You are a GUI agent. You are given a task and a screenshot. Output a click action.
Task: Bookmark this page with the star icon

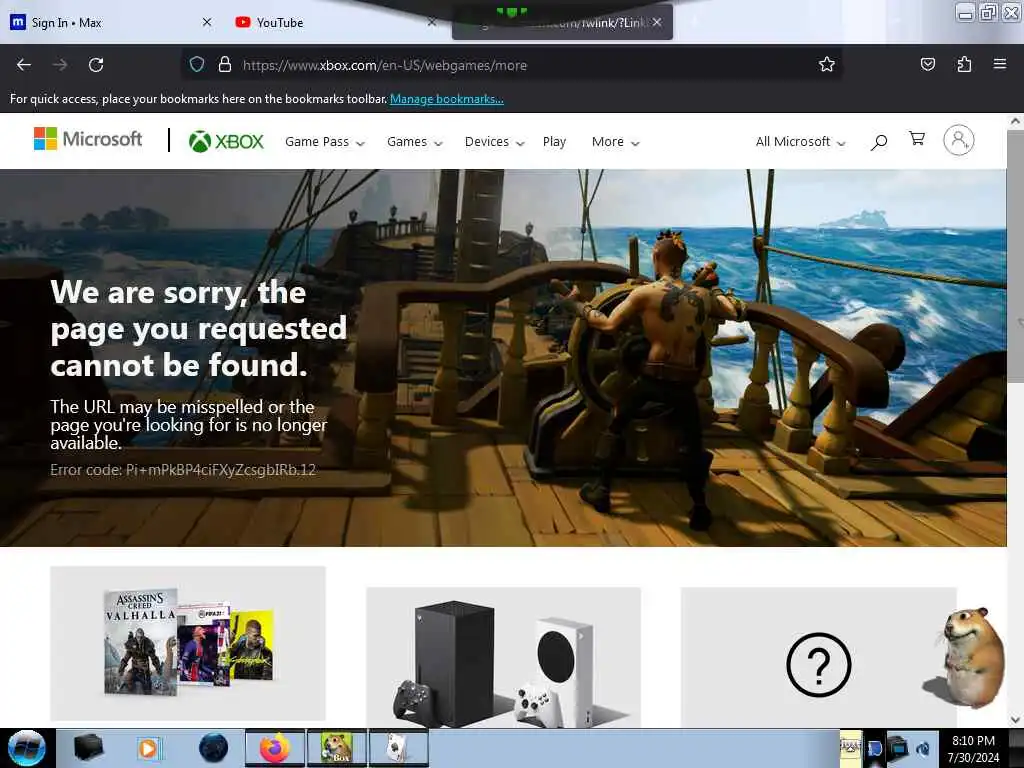coord(827,65)
